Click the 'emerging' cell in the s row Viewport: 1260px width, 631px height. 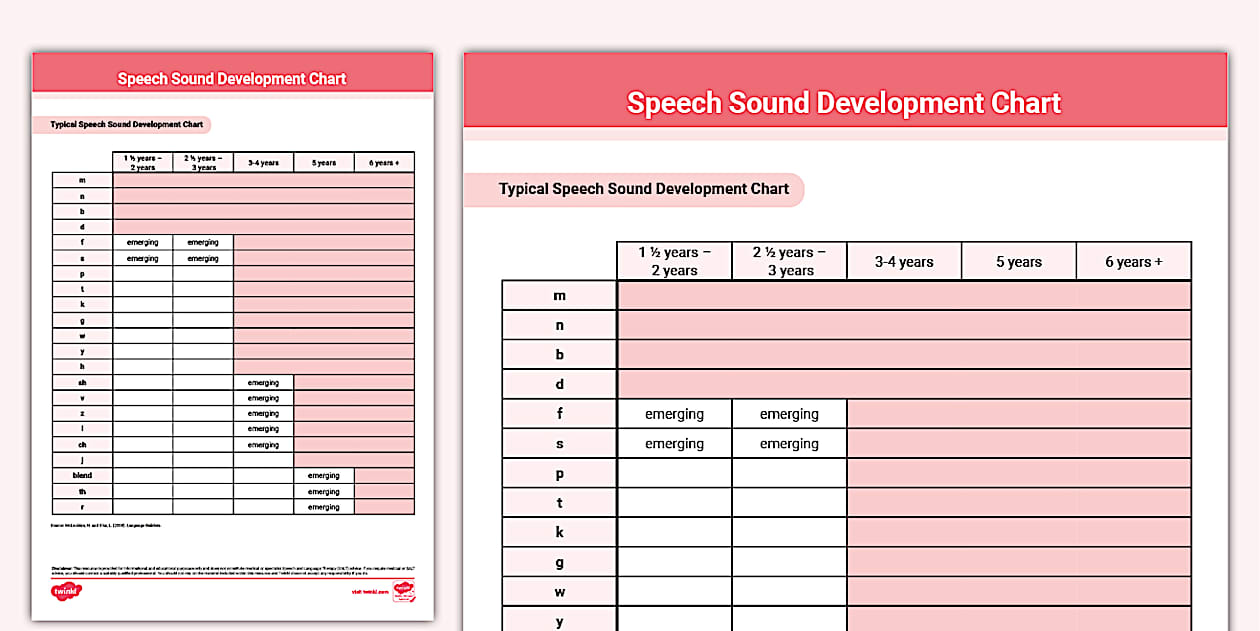(x=675, y=443)
